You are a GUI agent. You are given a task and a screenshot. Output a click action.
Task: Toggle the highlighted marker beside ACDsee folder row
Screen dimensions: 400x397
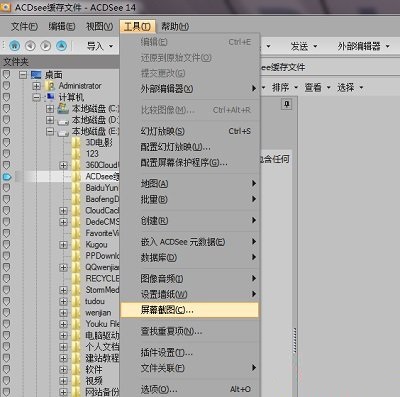[x=7, y=177]
